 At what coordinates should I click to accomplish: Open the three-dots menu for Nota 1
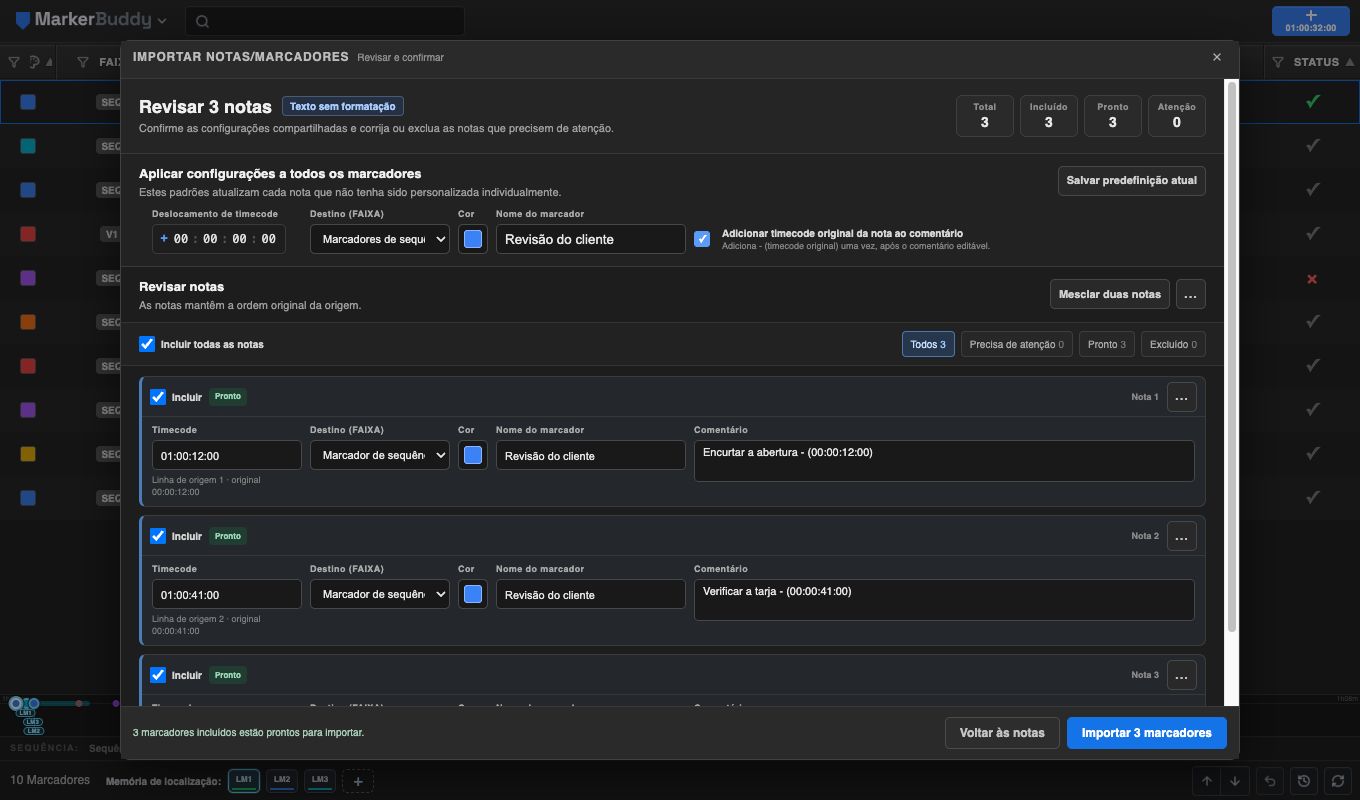[x=1181, y=397]
